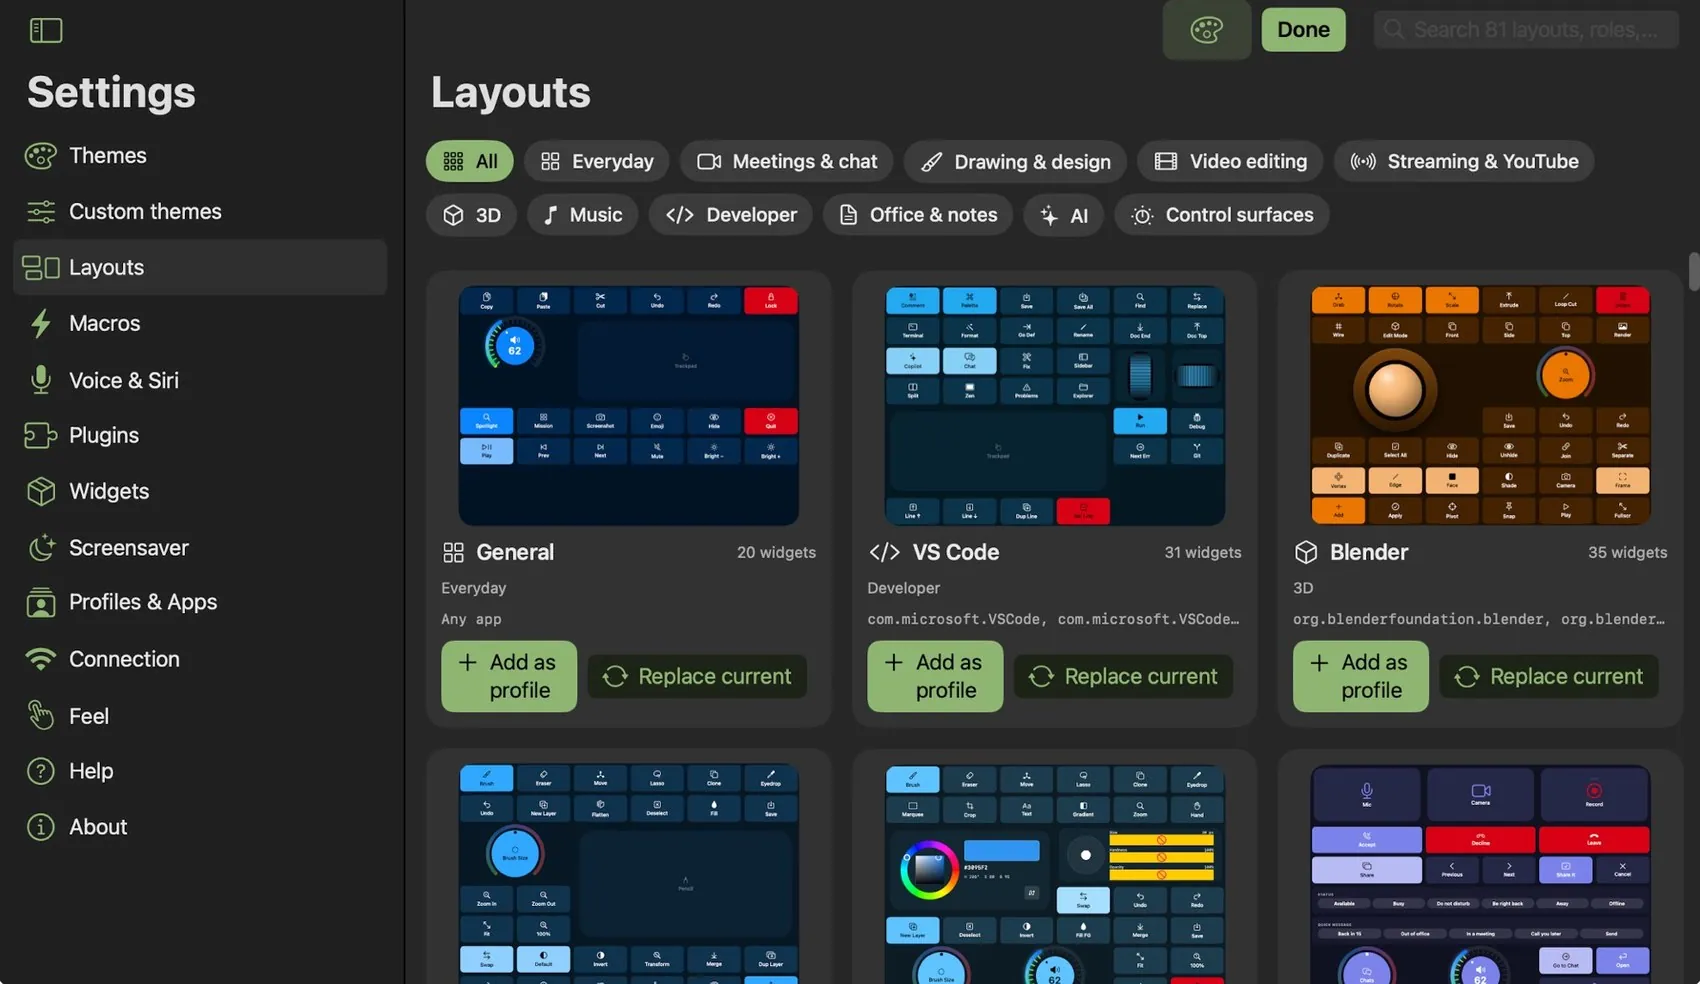This screenshot has width=1700, height=984.
Task: Filter layouts by Video editing
Action: 1230,161
